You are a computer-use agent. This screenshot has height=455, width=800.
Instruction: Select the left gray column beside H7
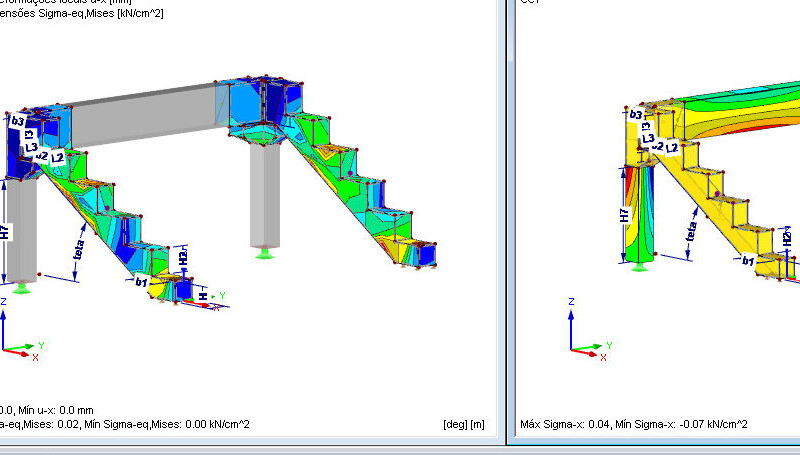[x=22, y=230]
